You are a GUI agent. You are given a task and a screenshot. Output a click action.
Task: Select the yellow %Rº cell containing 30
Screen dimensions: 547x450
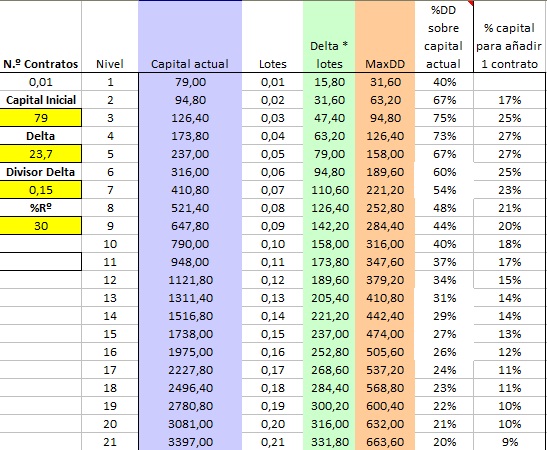[40, 226]
